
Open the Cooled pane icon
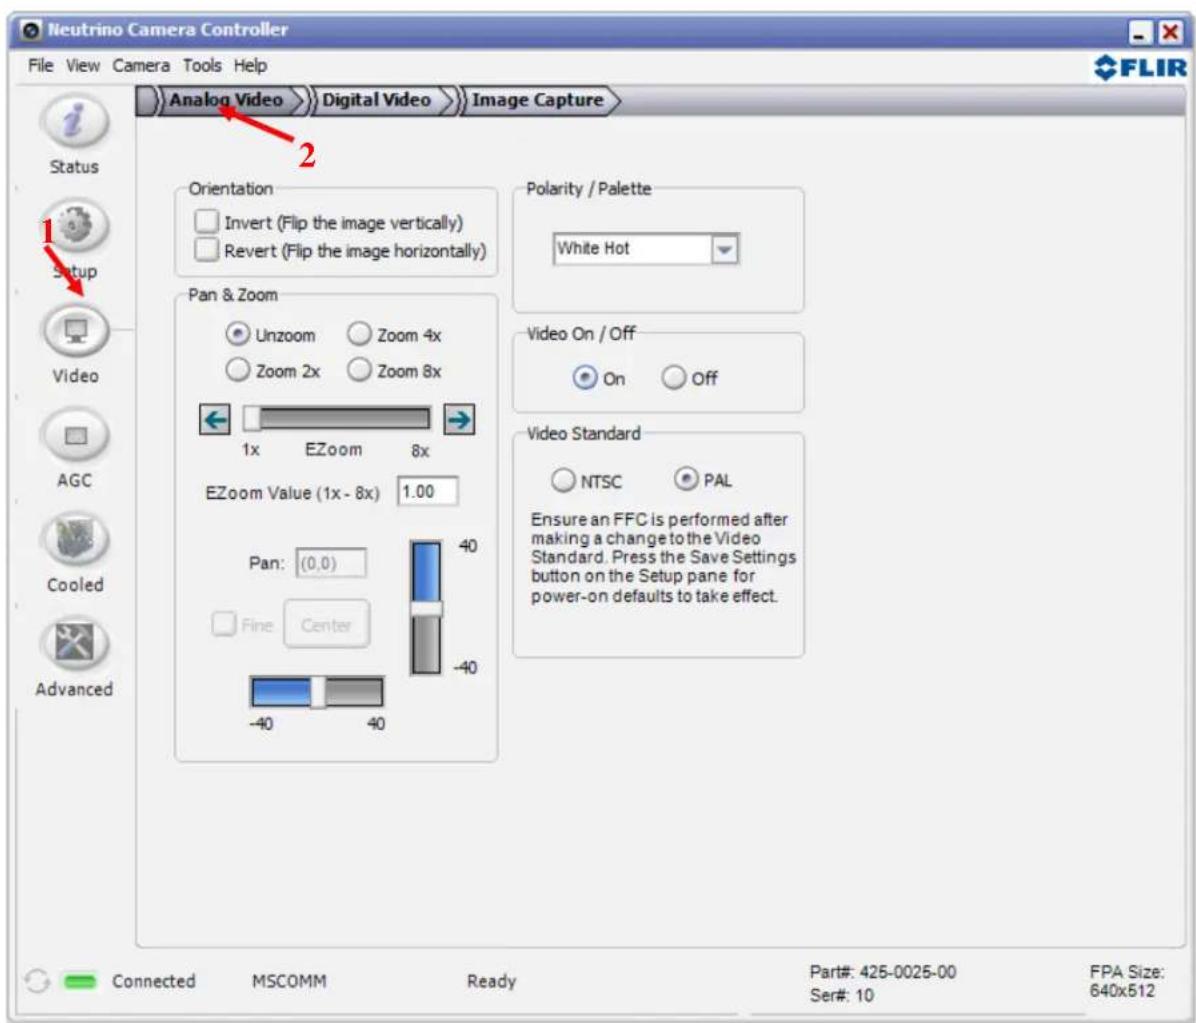pos(75,539)
